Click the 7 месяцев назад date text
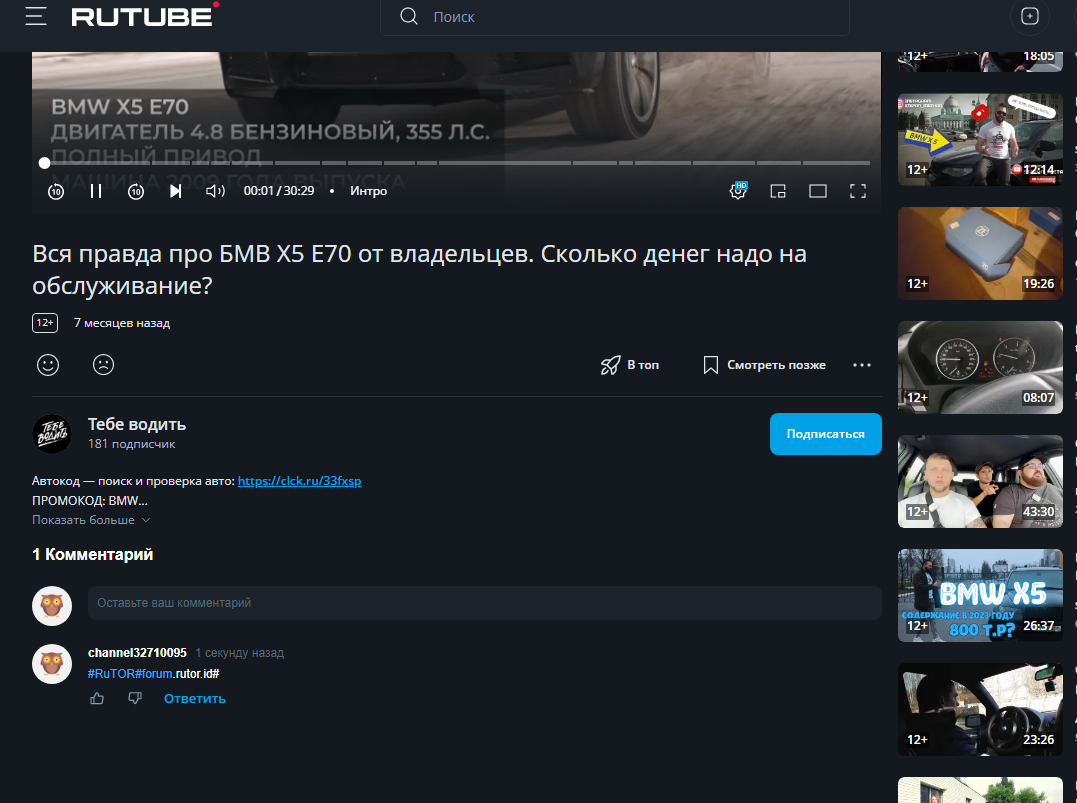The height and width of the screenshot is (803, 1077). pos(122,323)
